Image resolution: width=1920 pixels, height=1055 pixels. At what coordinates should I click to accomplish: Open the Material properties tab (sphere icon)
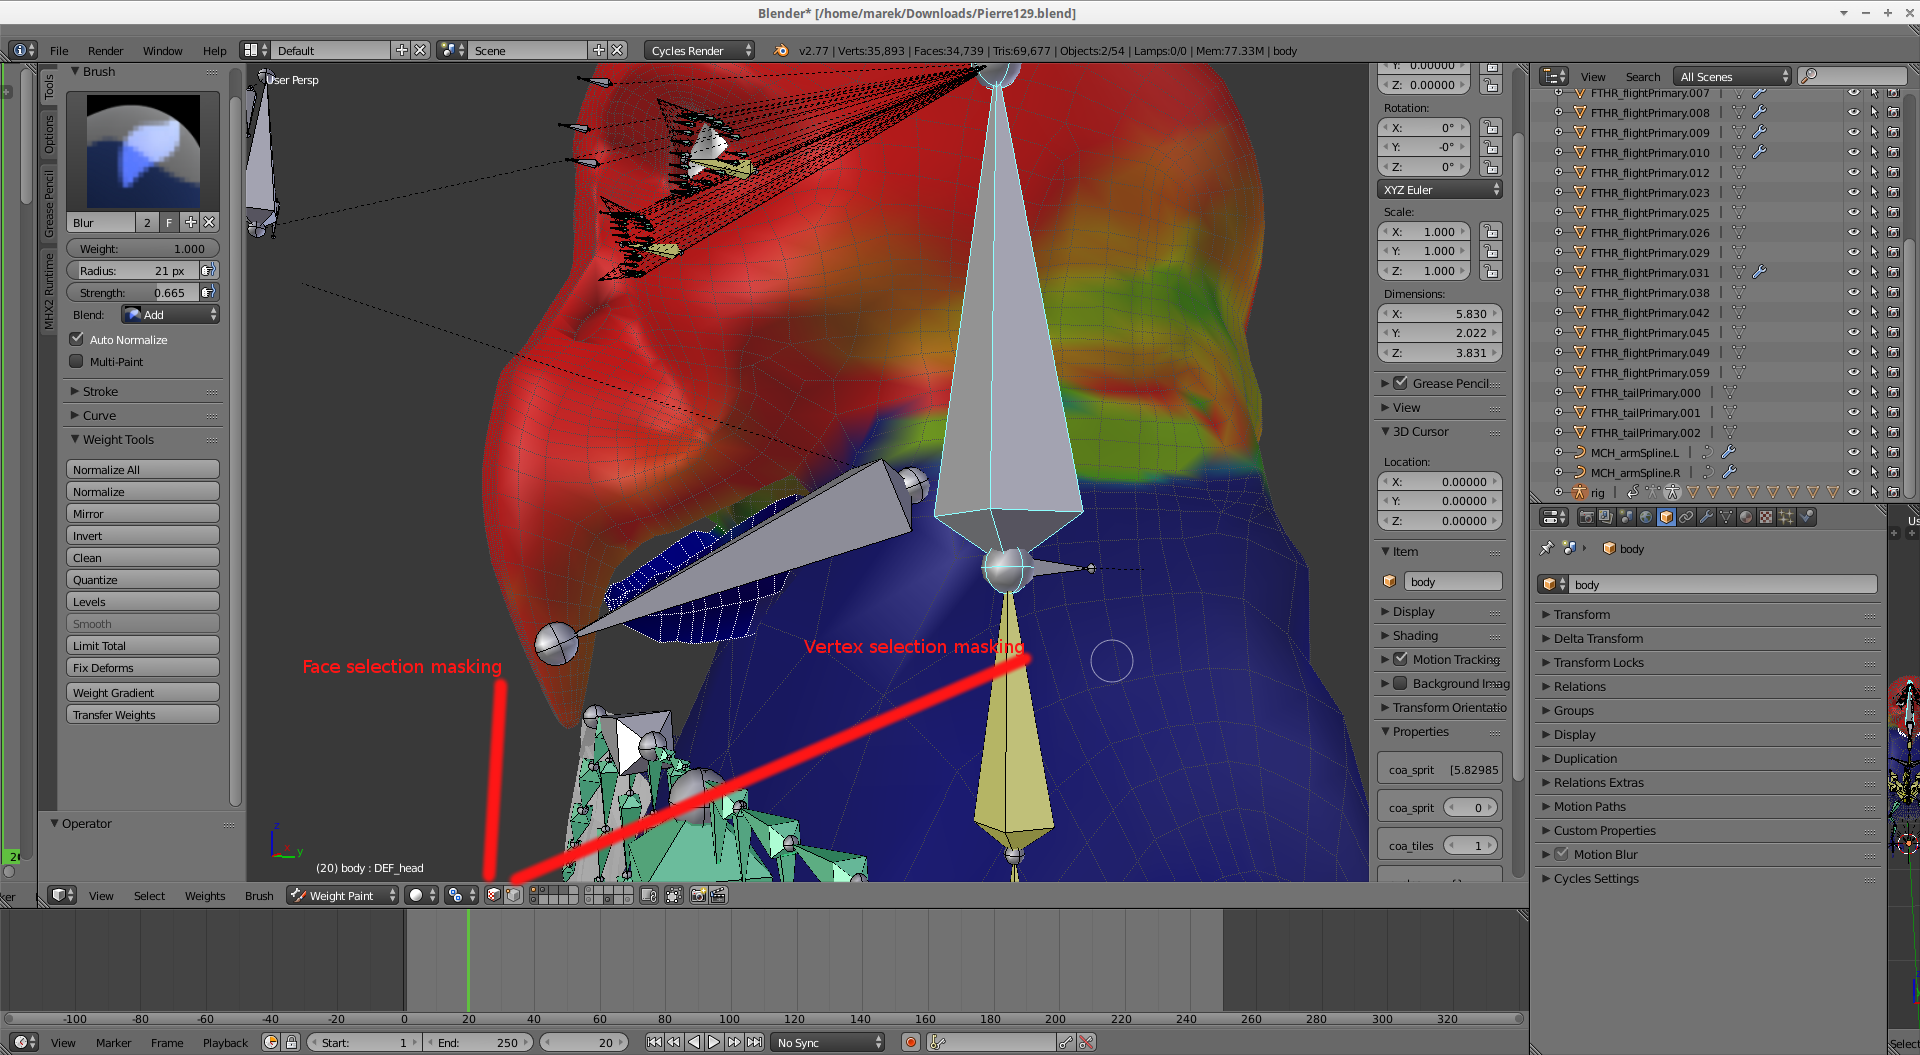1746,517
